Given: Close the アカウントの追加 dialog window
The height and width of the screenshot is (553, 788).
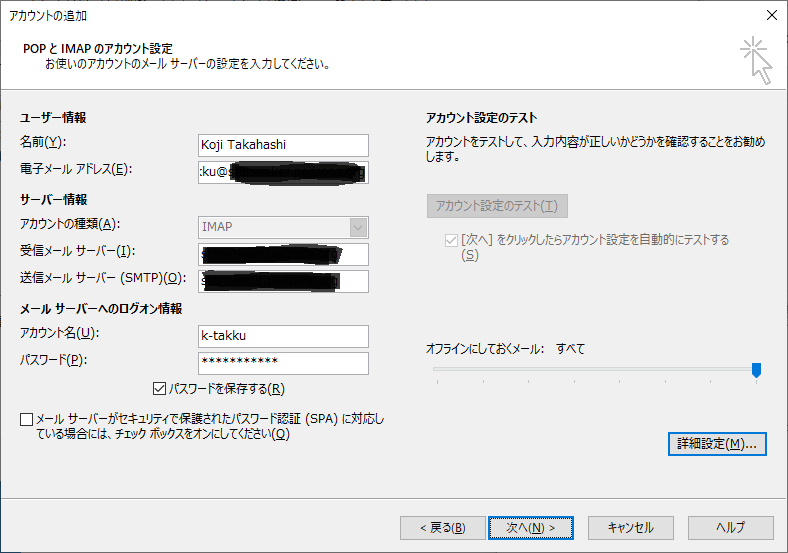Looking at the screenshot, I should (x=770, y=14).
